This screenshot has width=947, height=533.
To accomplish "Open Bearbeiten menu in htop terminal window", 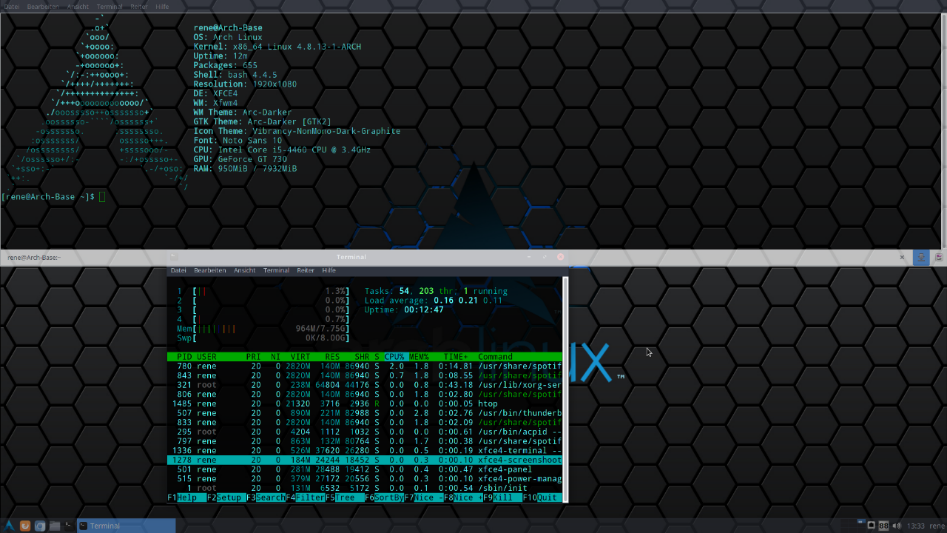I will point(210,270).
